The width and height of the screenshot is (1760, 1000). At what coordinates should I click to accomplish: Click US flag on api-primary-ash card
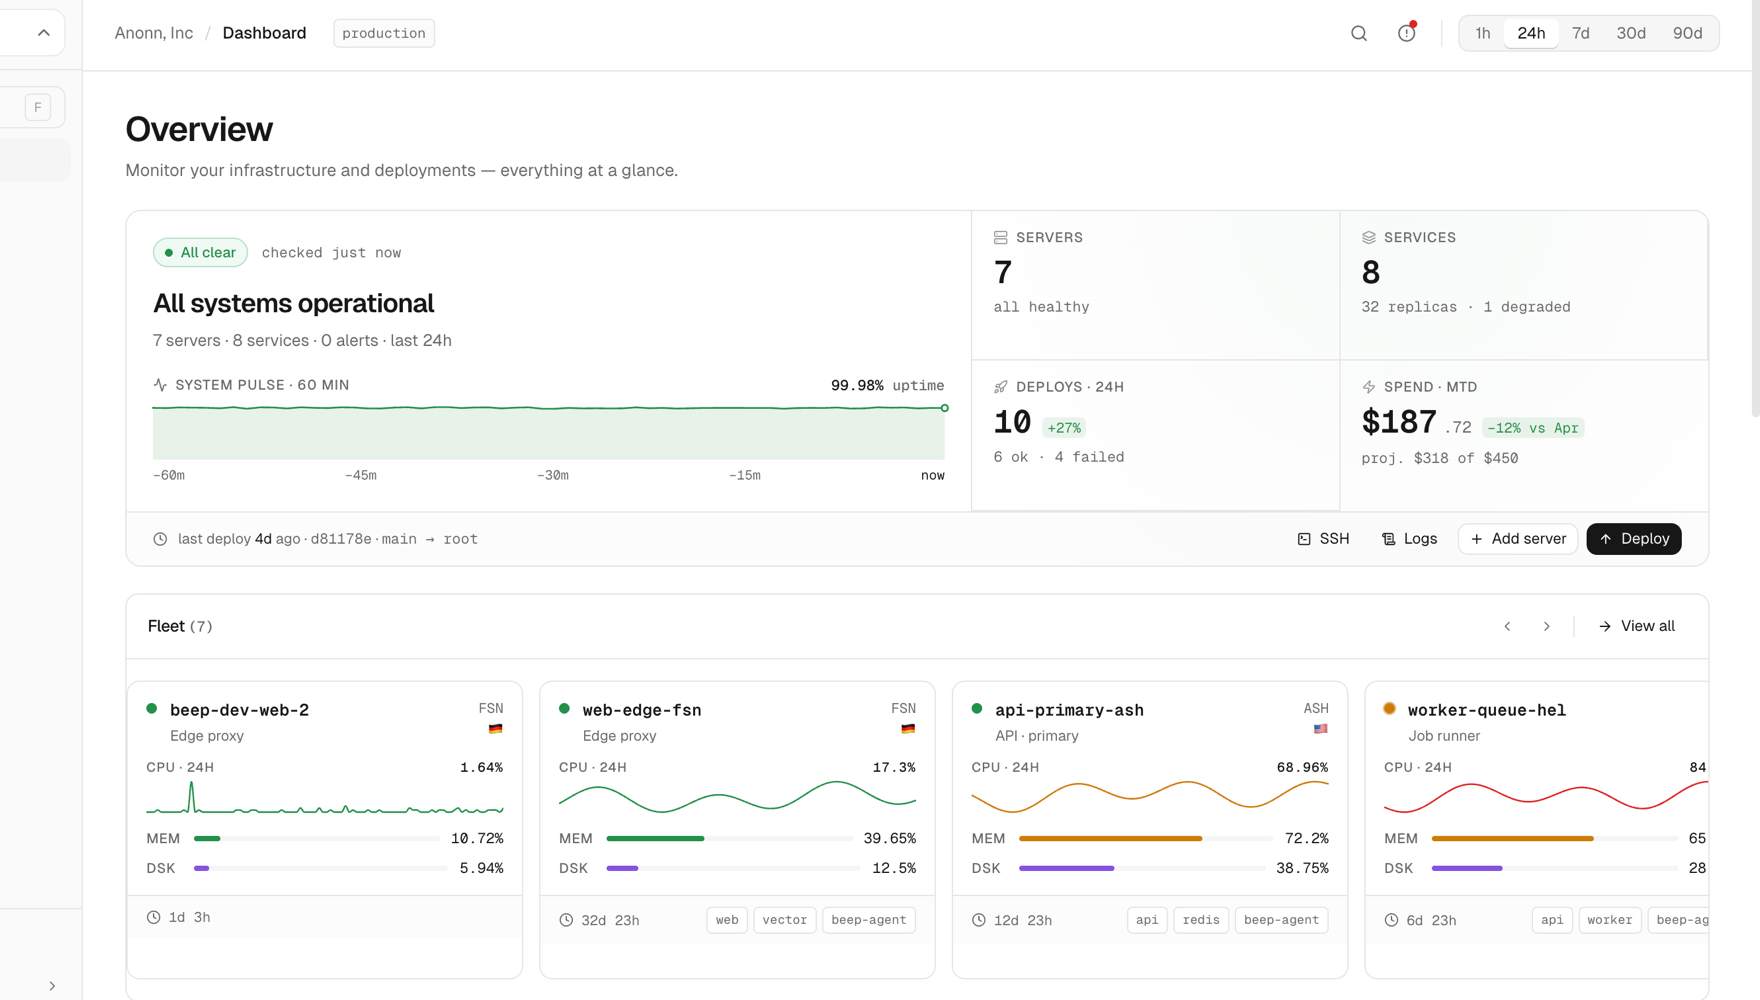1321,729
